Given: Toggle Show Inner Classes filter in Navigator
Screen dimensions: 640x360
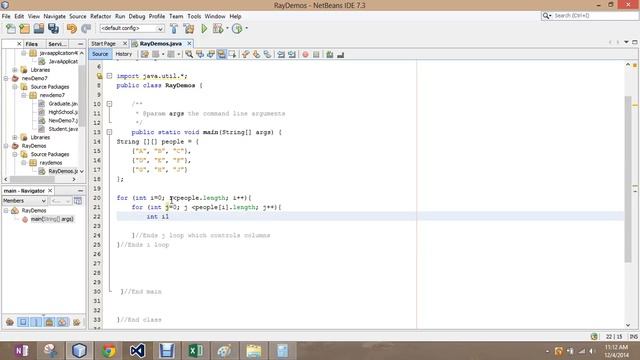Looking at the screenshot, I should point(62,322).
